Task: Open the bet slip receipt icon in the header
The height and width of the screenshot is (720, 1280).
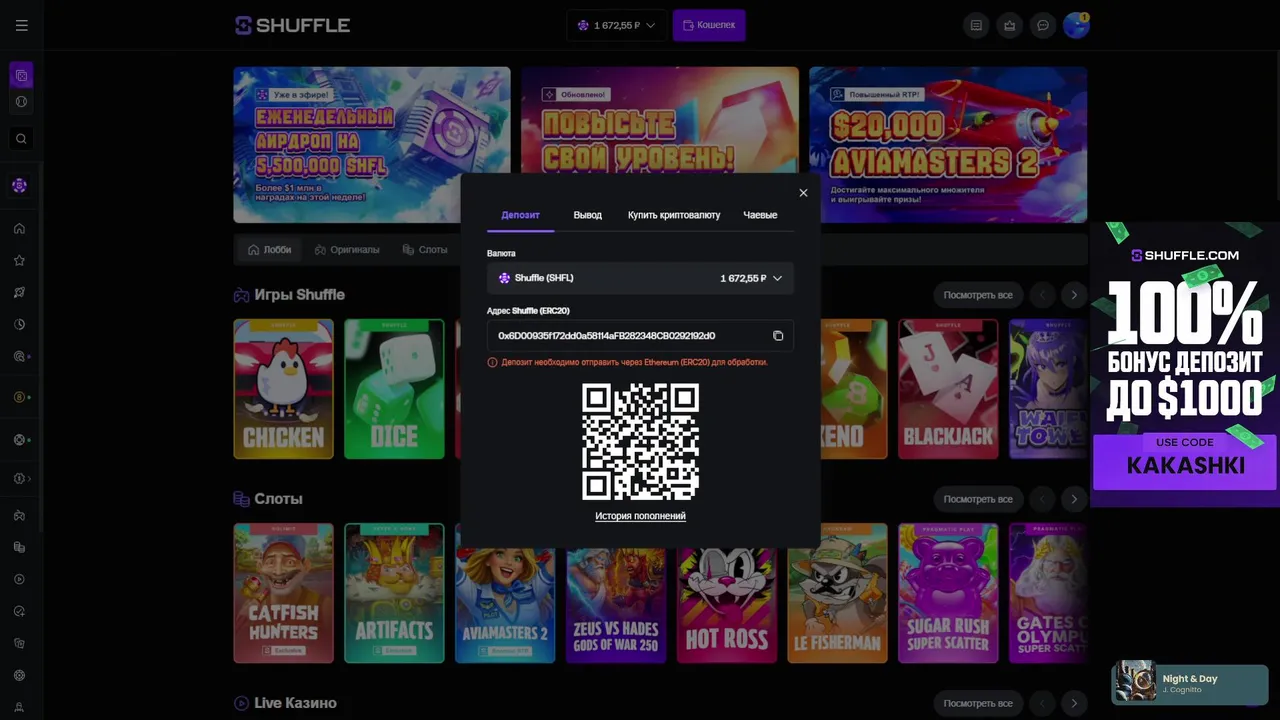Action: point(976,25)
